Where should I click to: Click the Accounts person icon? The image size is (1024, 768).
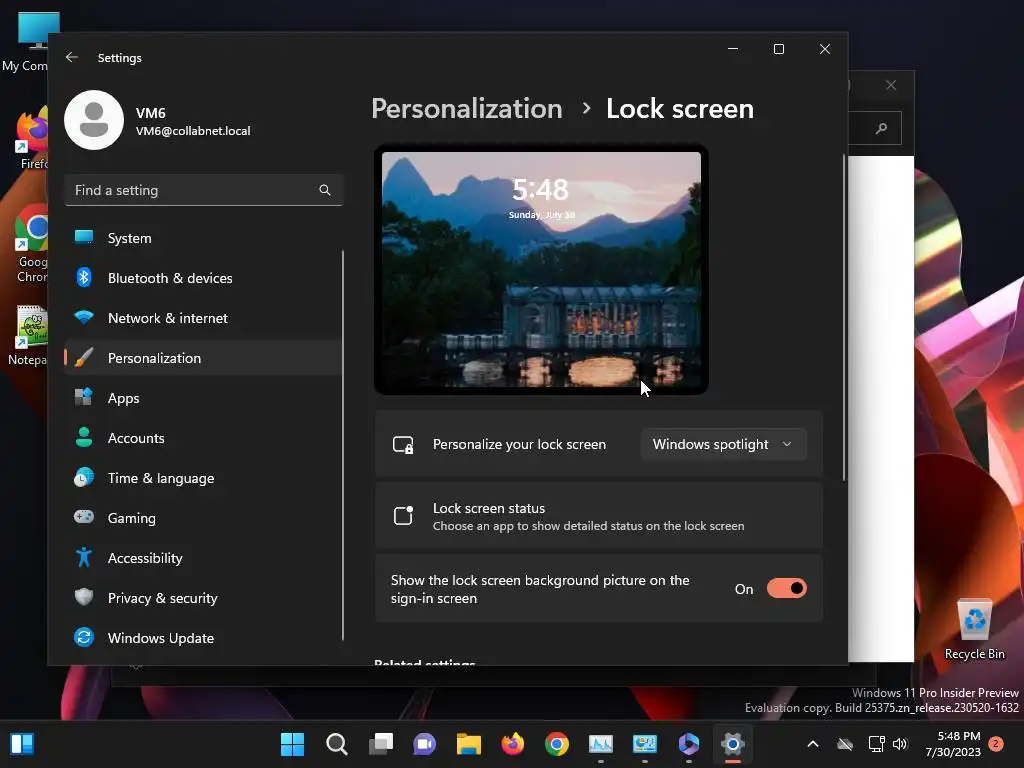(84, 438)
